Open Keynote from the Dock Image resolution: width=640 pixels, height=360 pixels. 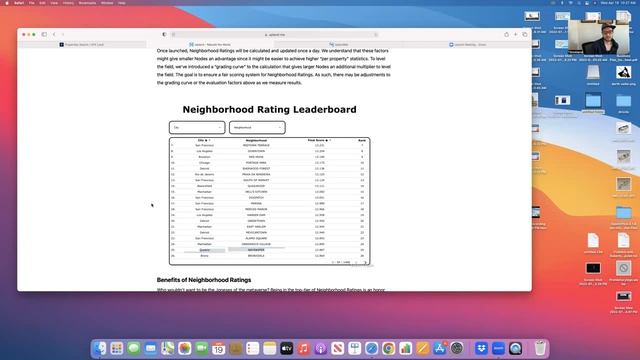pyautogui.click(x=355, y=348)
